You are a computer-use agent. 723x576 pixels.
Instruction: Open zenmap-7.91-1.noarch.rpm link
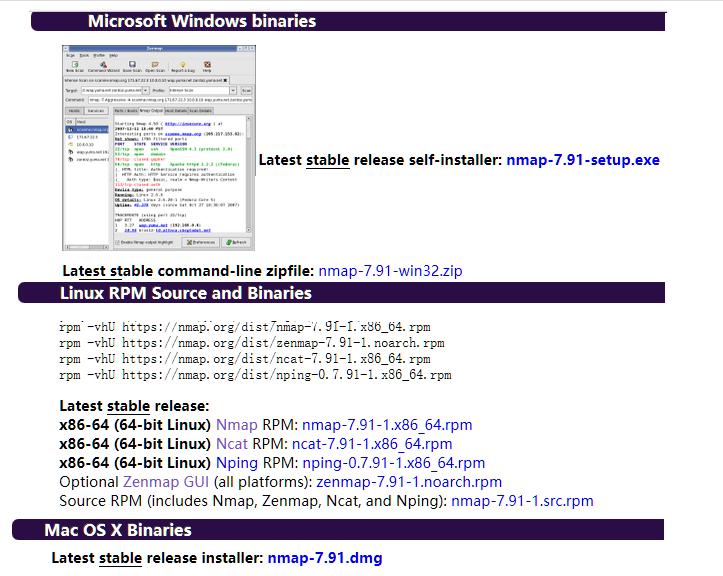click(x=409, y=482)
